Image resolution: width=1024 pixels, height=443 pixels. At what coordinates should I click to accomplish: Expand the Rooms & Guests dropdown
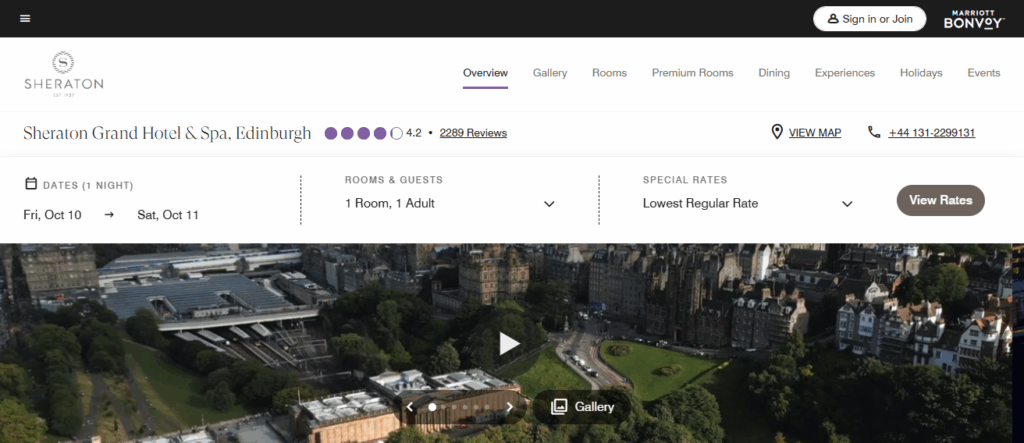[549, 204]
